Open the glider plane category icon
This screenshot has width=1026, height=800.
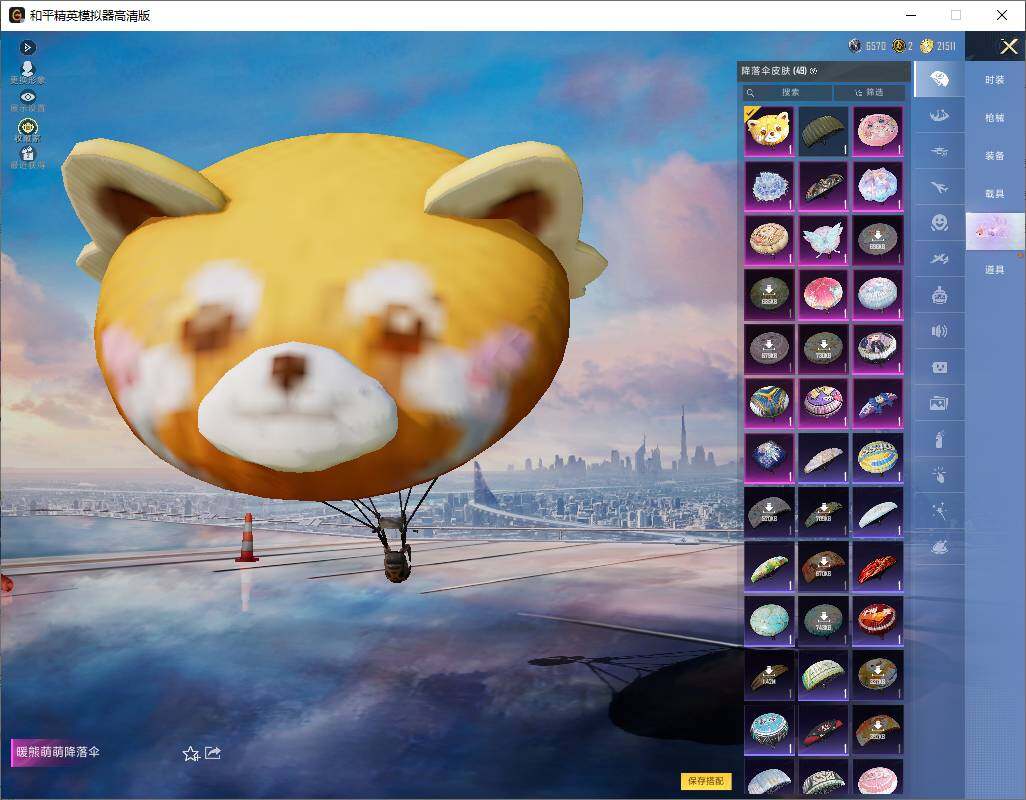940,260
